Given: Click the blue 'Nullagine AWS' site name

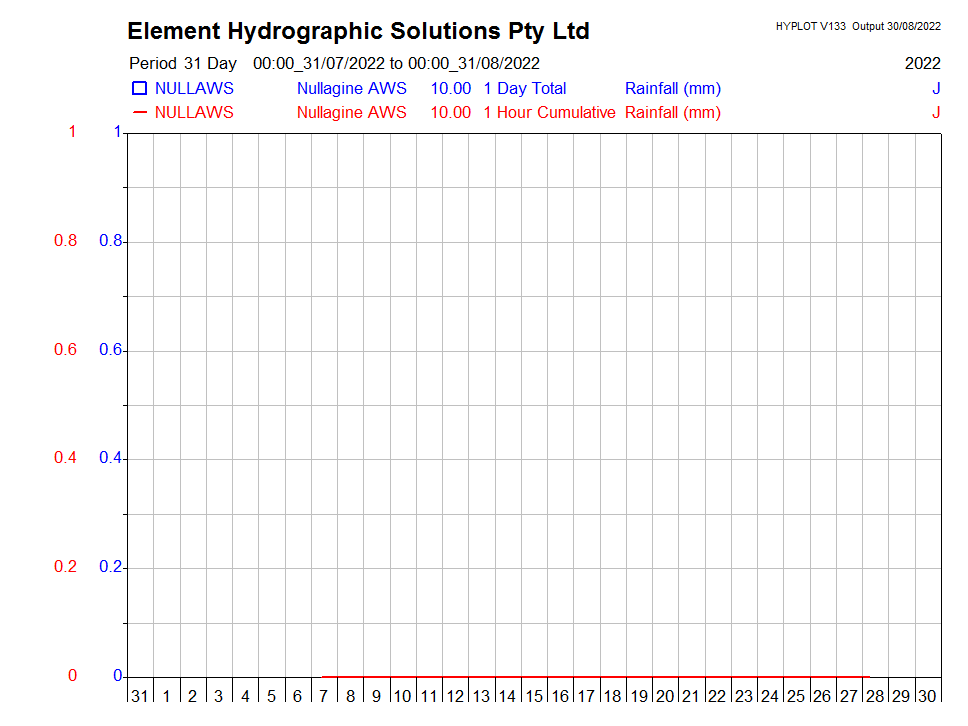Looking at the screenshot, I should coord(351,89).
